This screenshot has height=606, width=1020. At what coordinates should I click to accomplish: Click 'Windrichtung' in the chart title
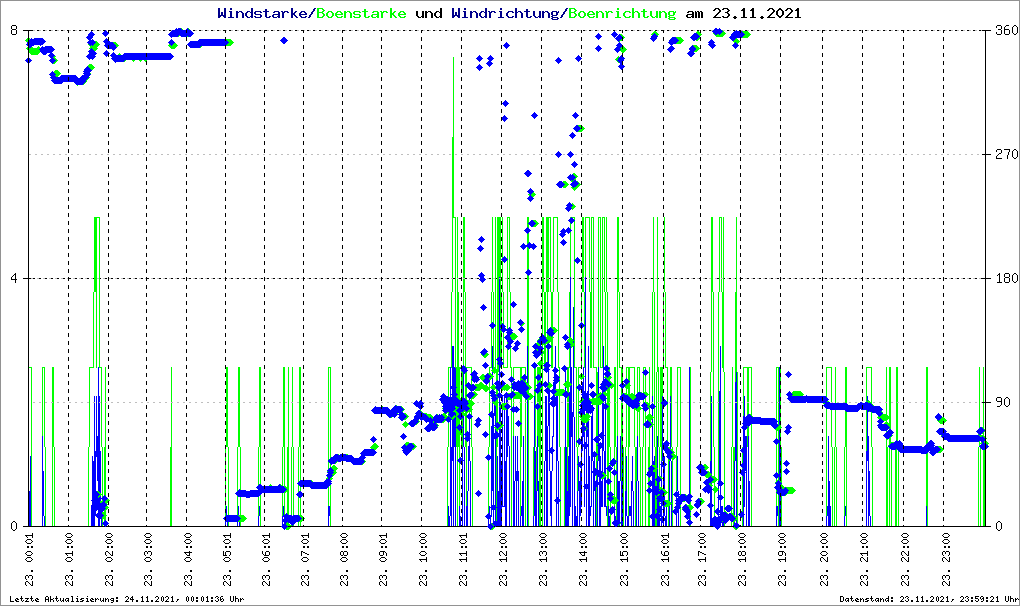point(505,13)
